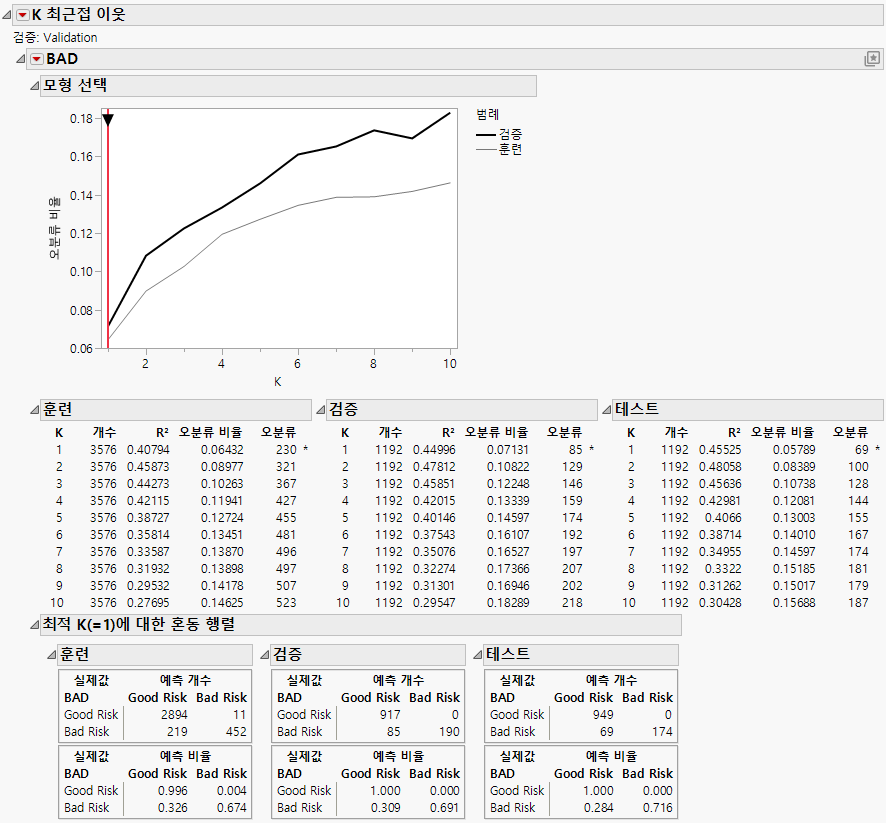Screen dimensions: 886x823
Task: Collapse the 모형 선택 section
Action: tap(33, 86)
